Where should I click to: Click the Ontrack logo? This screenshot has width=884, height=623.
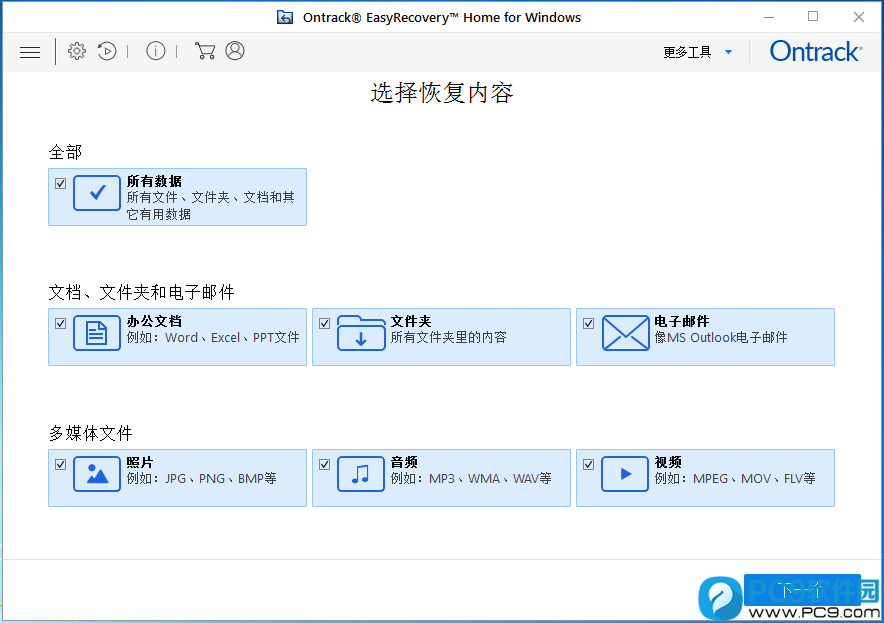click(816, 51)
